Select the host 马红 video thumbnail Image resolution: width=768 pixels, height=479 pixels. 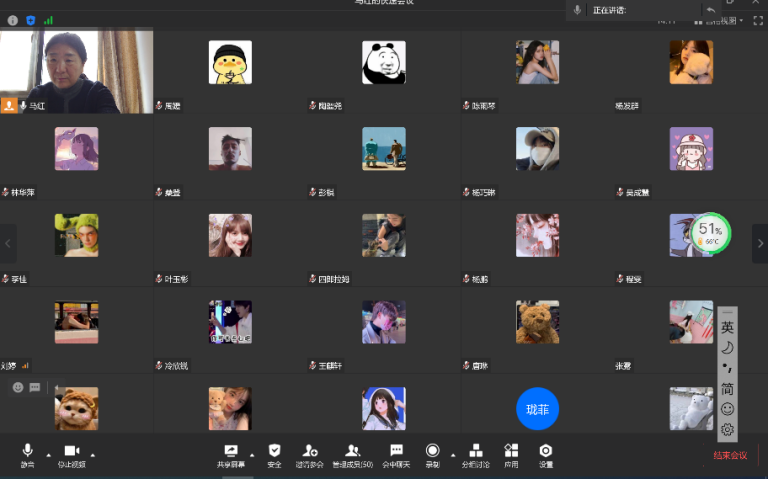pos(77,71)
